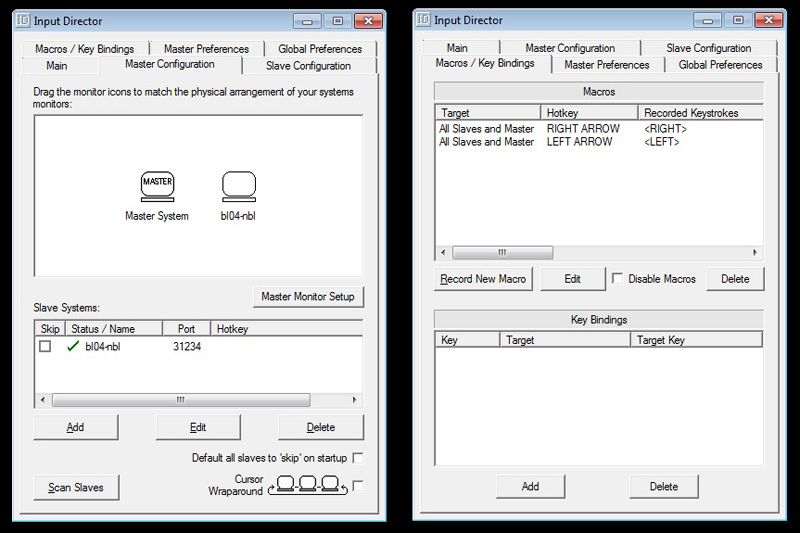Click the Macros list horizontal scrollbar
The image size is (800, 533).
(502, 253)
